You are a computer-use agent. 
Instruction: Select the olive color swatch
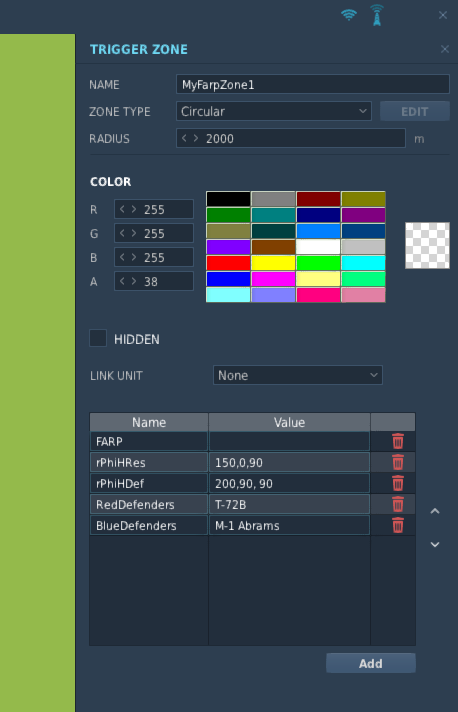(363, 199)
